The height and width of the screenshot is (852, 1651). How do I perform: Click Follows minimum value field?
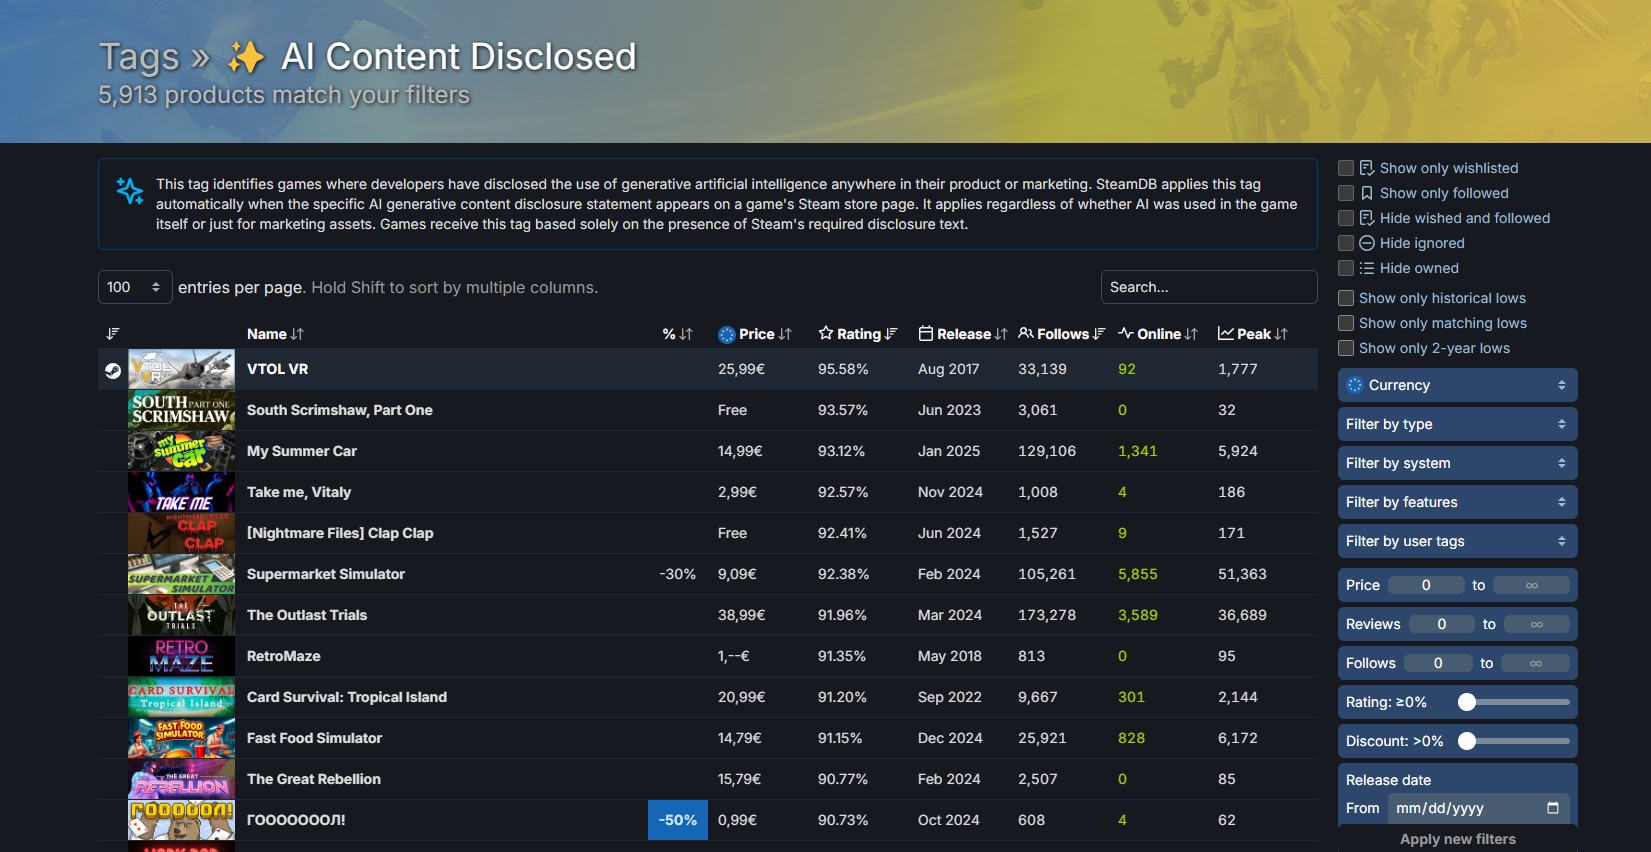click(x=1438, y=663)
